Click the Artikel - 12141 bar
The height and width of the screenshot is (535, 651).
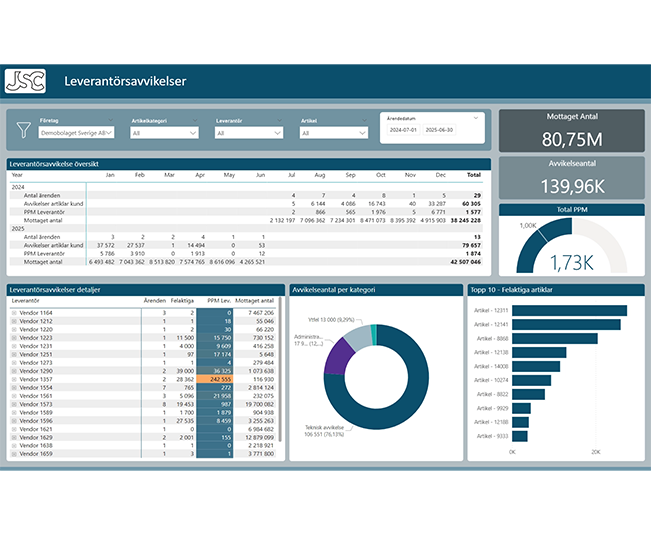coord(566,325)
